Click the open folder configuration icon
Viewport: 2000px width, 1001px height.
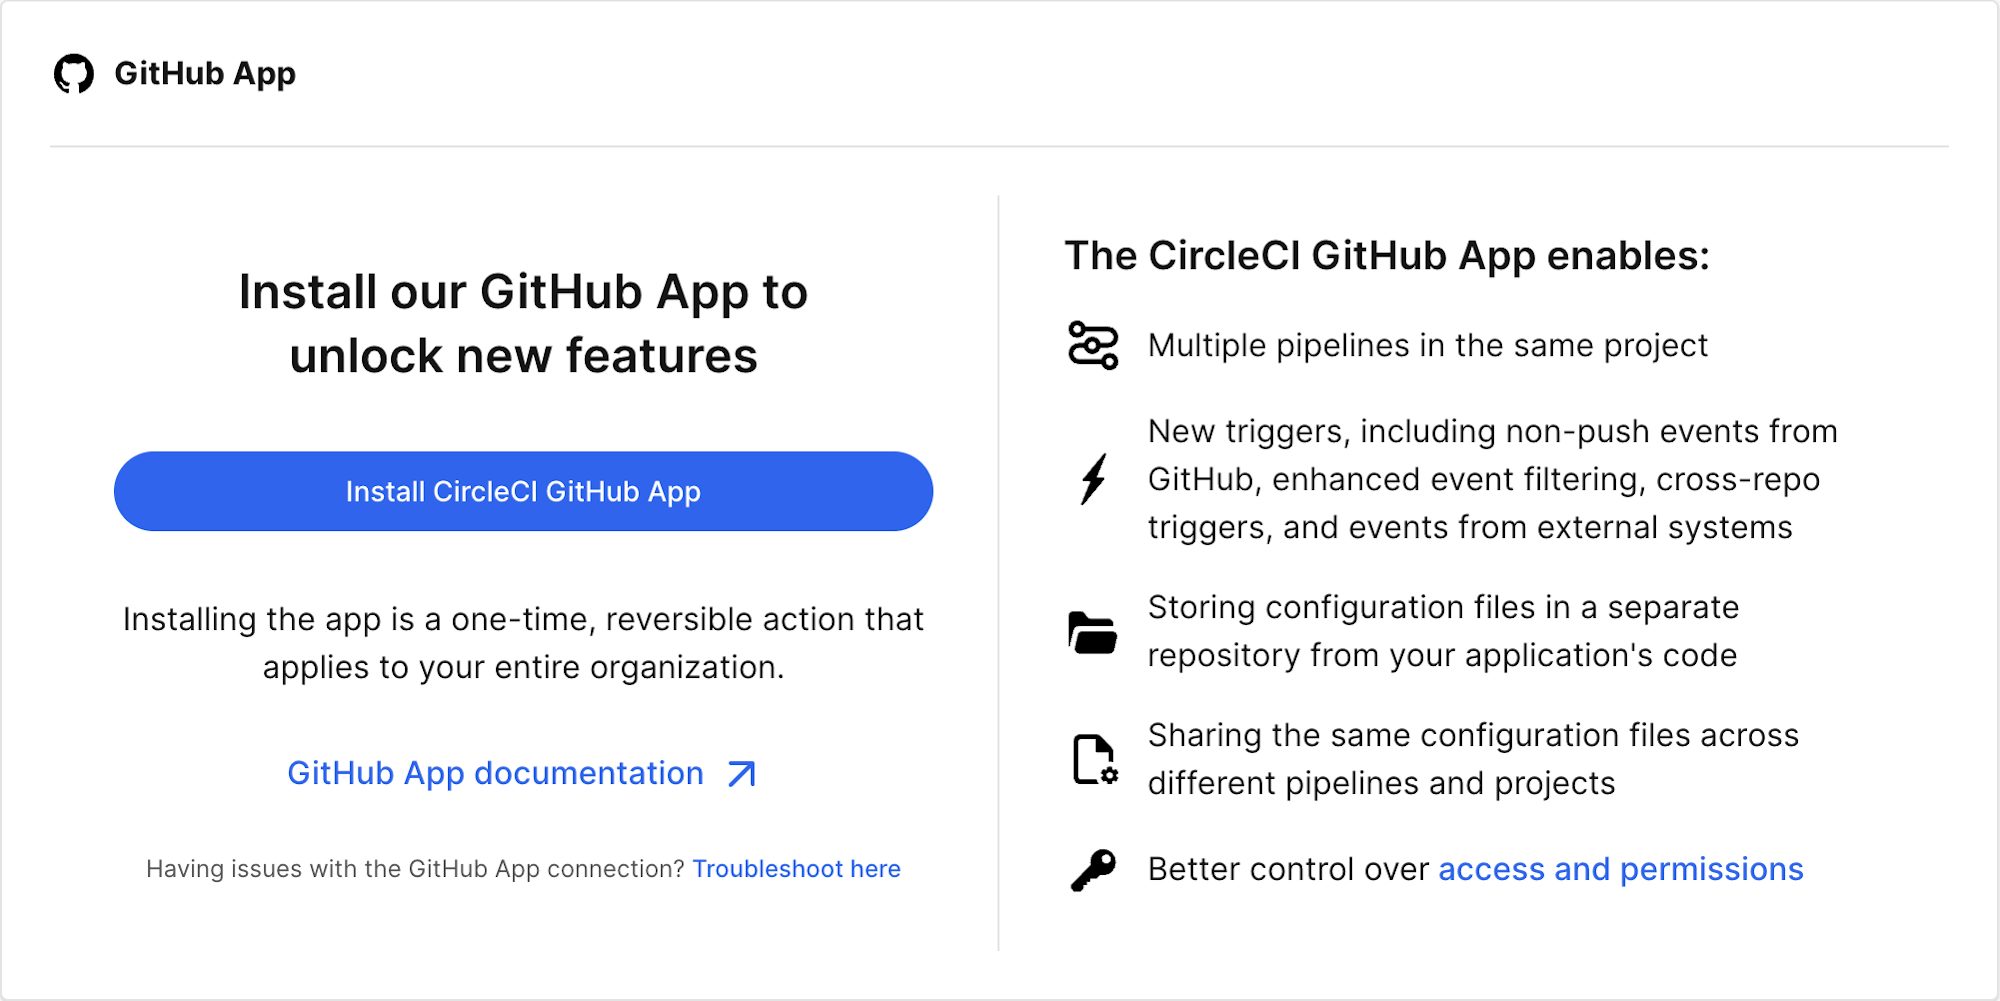point(1093,632)
